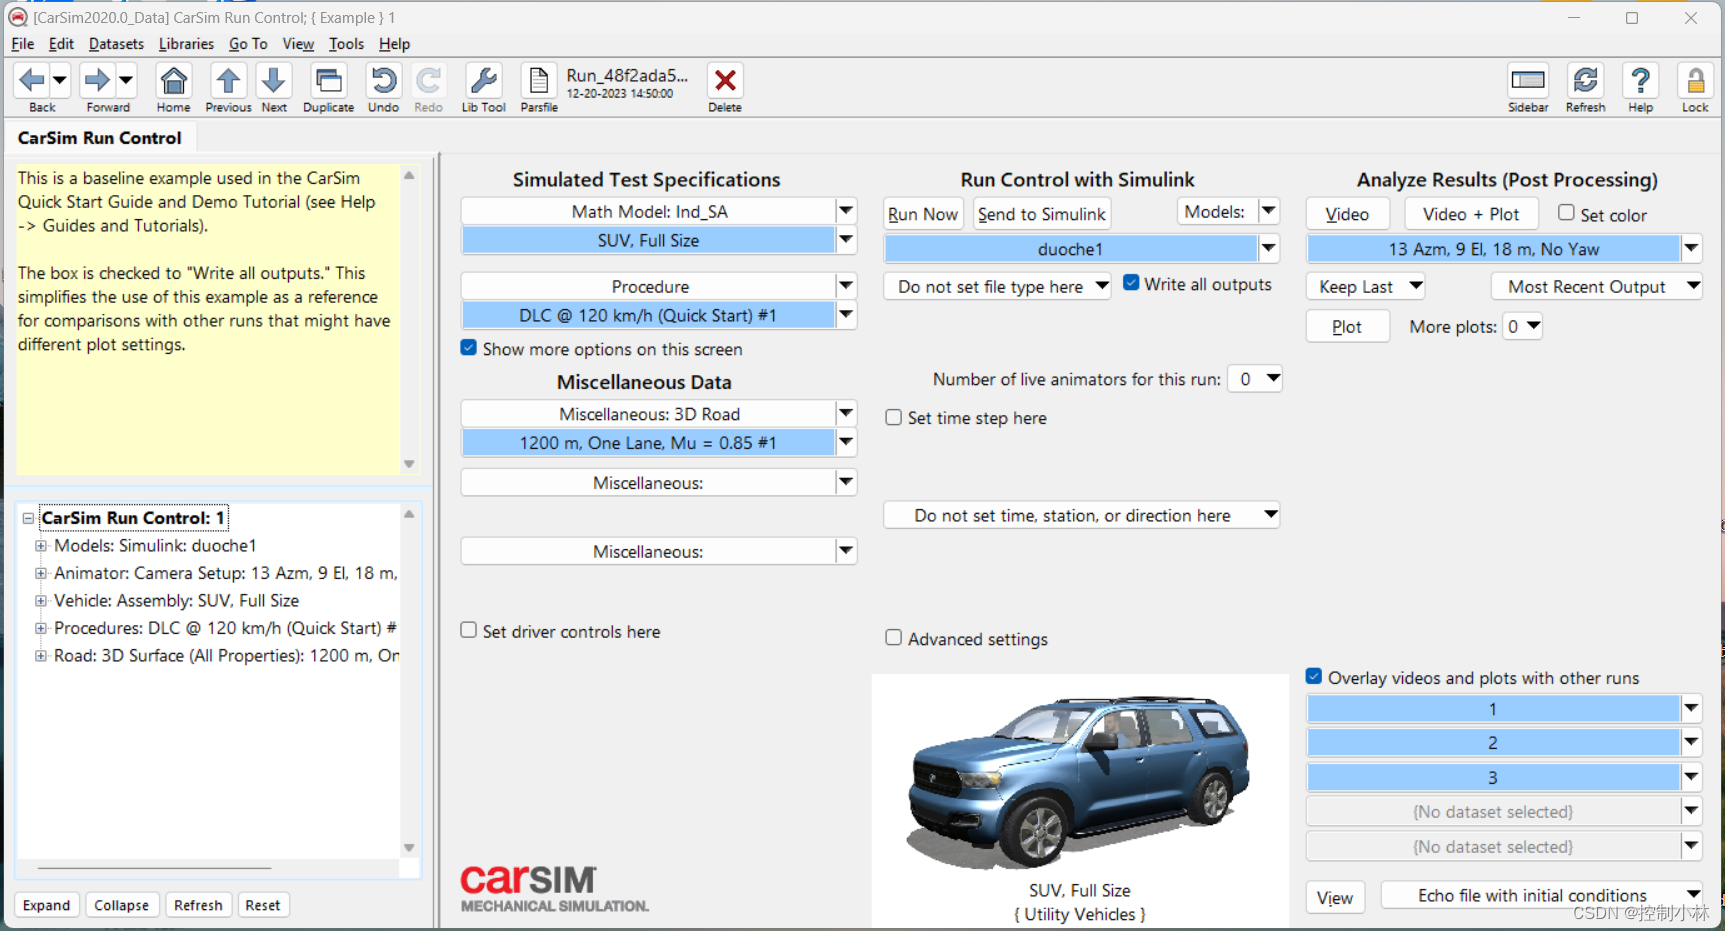Click the Previous up-arrow icon
This screenshot has height=931, width=1725.
point(228,81)
